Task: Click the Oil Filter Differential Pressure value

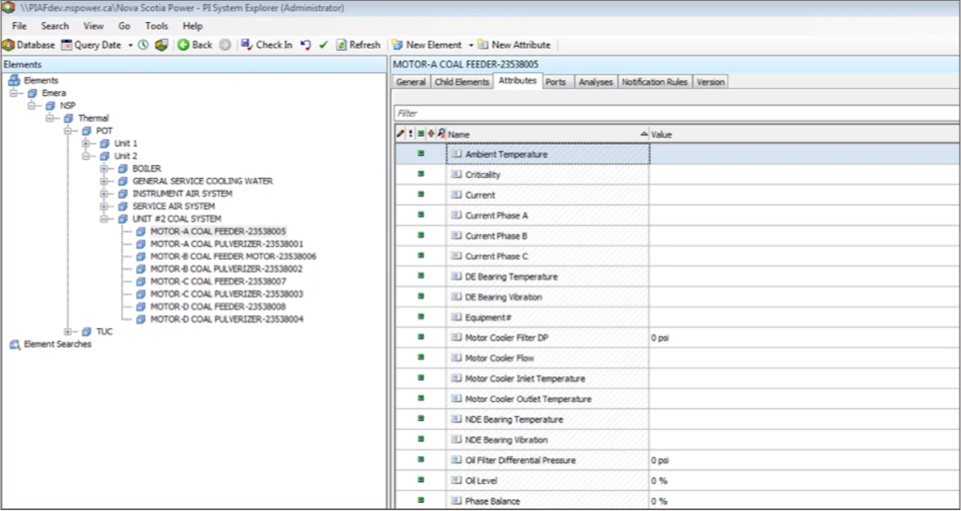Action: click(x=659, y=460)
